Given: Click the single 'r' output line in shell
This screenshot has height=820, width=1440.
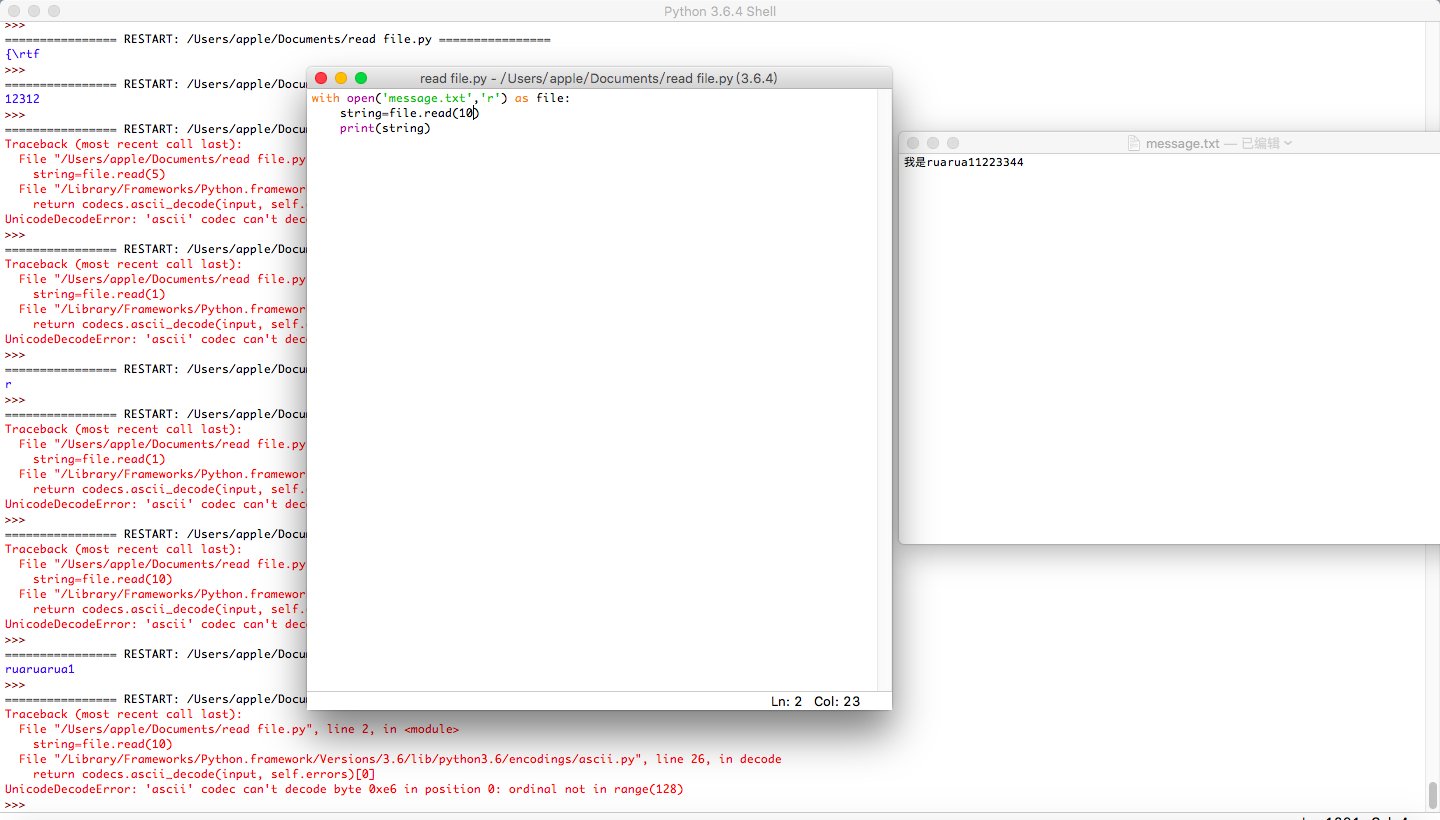Looking at the screenshot, I should click(x=8, y=384).
